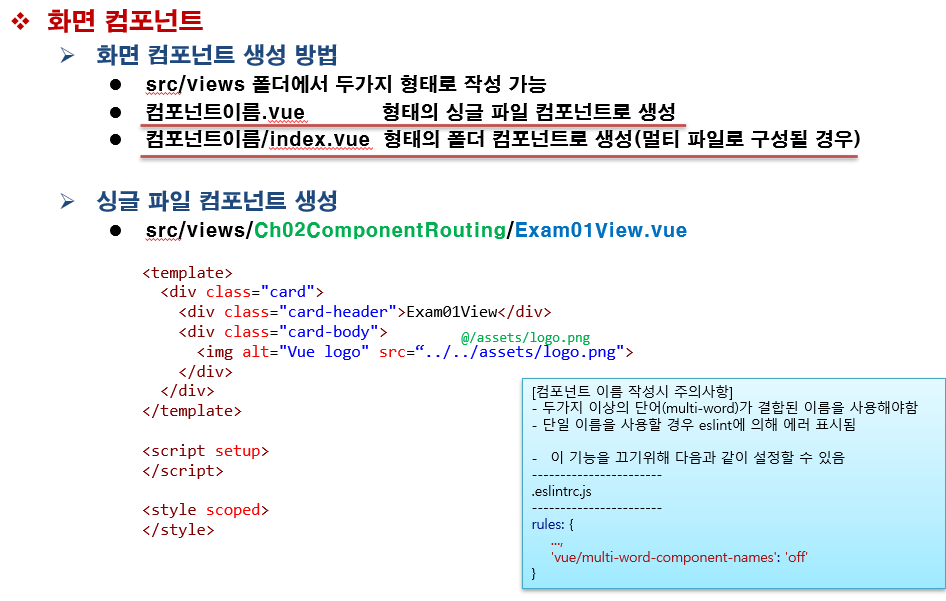
Task: Click the text 'rules: {'
Action: (552, 524)
